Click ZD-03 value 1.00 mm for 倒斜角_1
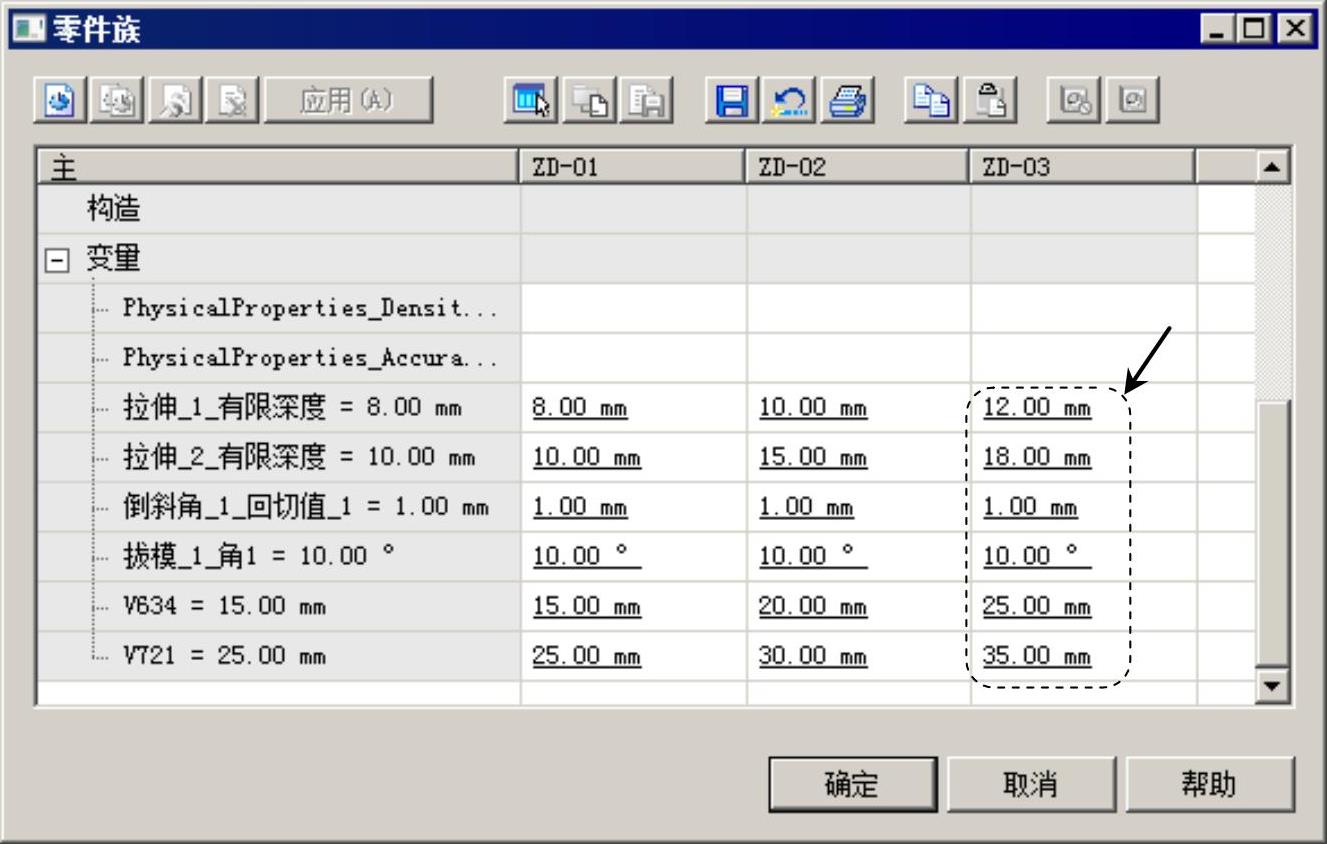 point(1030,507)
